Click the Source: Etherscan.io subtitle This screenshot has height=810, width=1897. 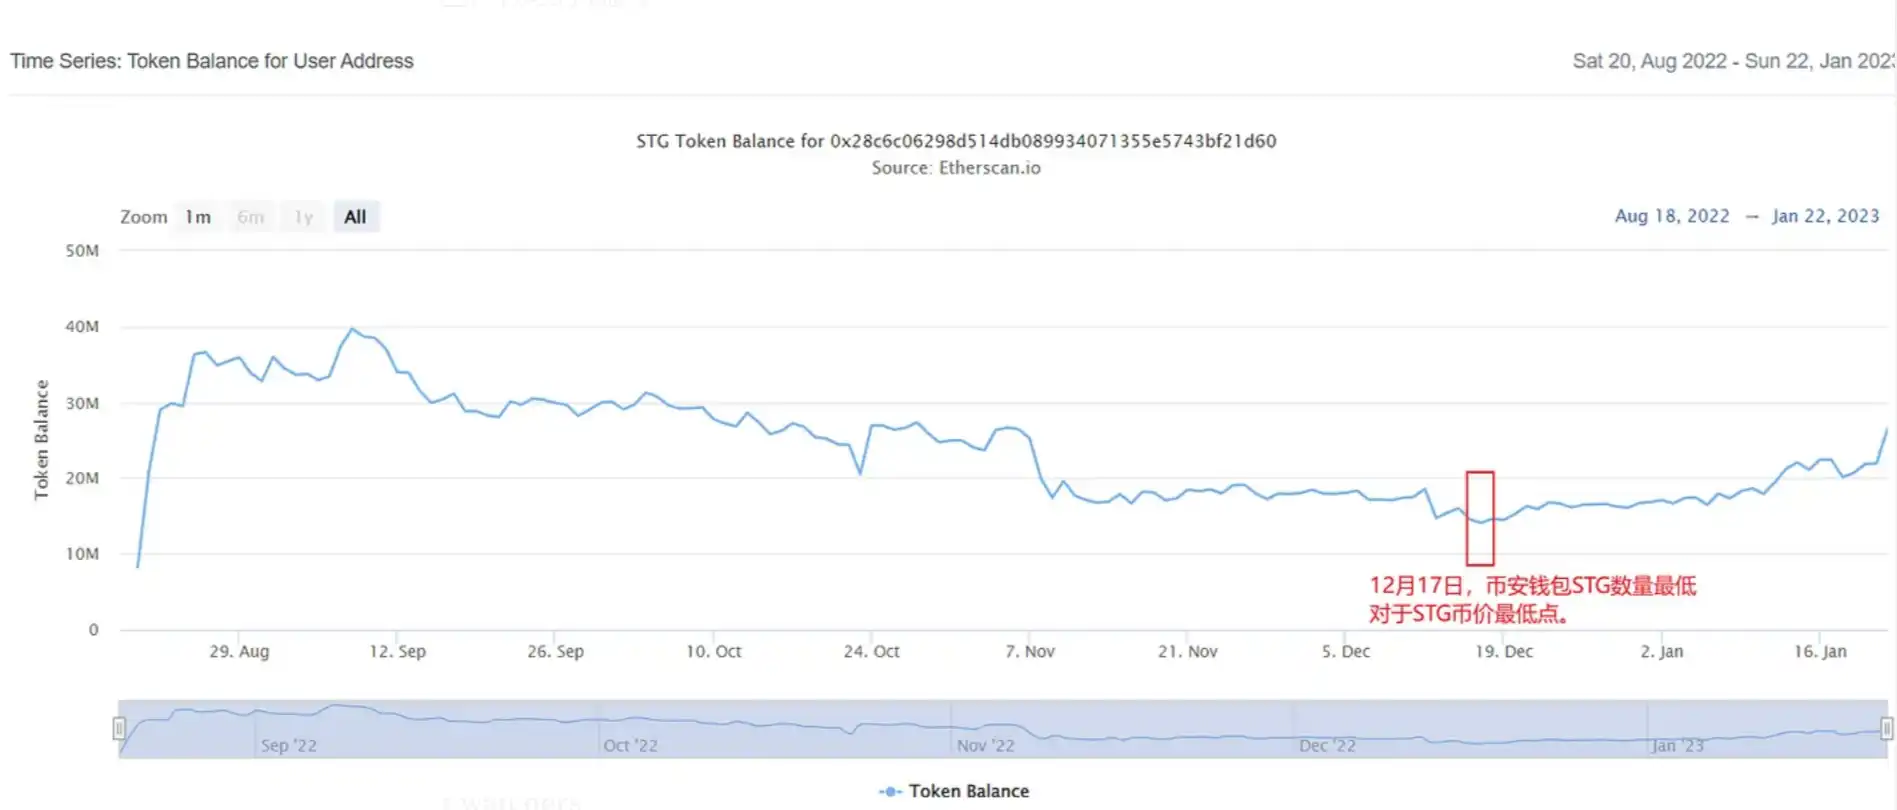[x=956, y=168]
